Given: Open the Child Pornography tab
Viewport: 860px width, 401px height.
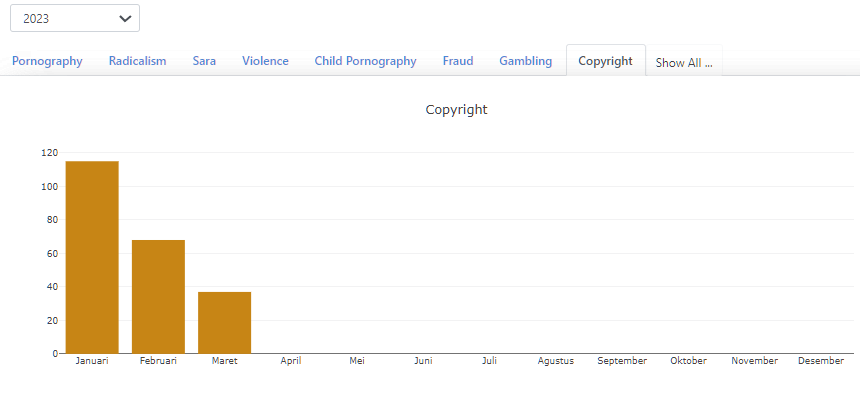Looking at the screenshot, I should click(x=365, y=61).
